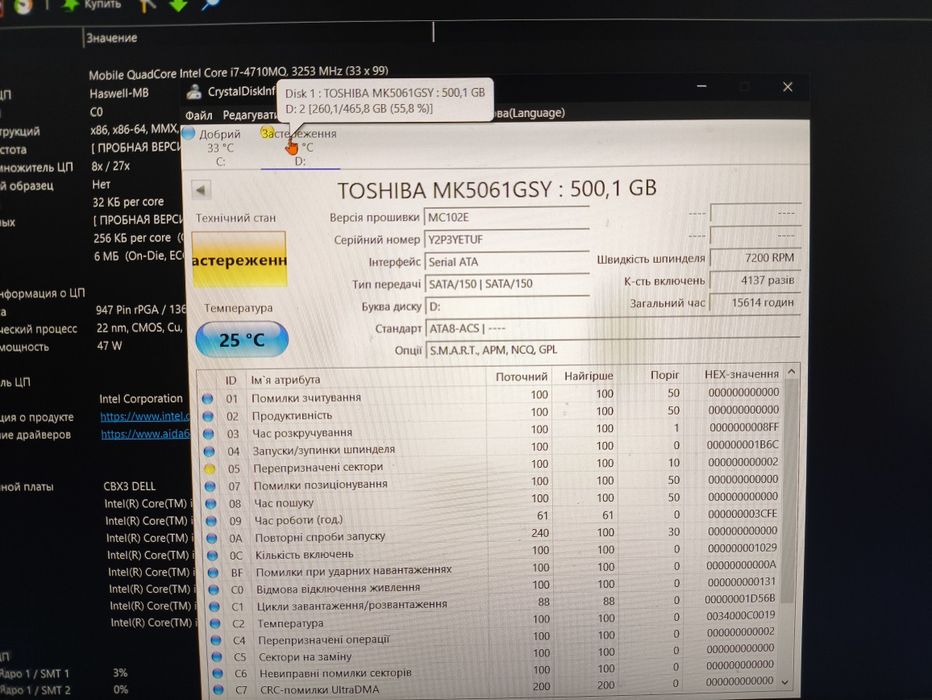Click the Ім'я атрибута column header

point(285,380)
